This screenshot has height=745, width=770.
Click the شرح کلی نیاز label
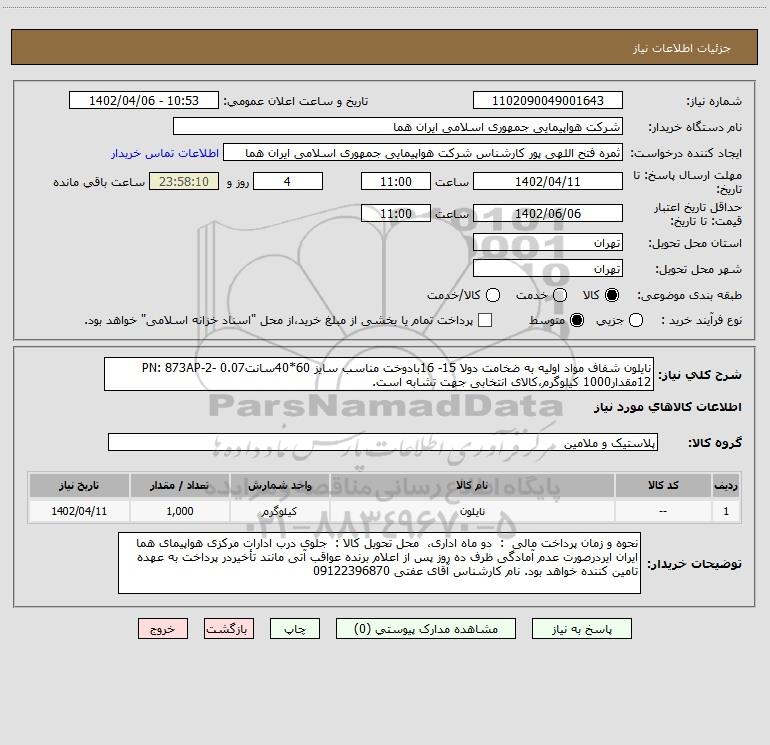[x=699, y=375]
